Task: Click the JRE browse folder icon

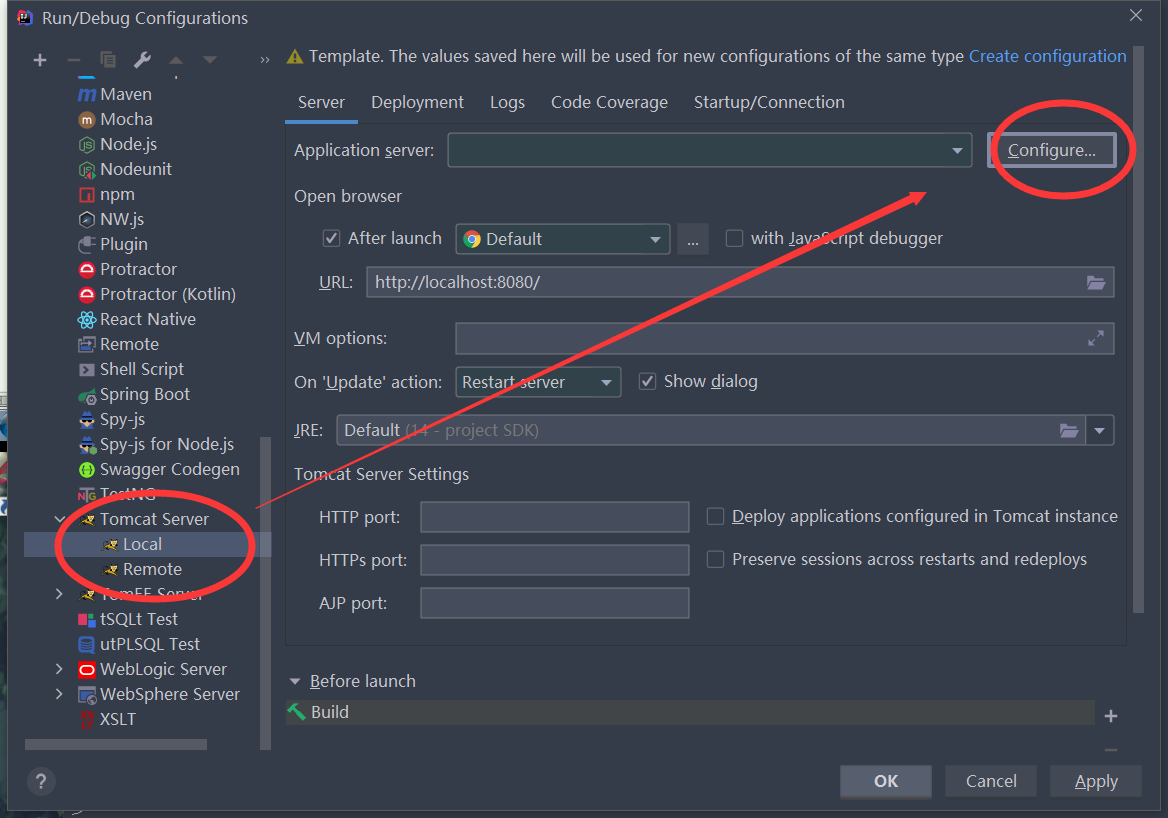Action: (x=1069, y=431)
